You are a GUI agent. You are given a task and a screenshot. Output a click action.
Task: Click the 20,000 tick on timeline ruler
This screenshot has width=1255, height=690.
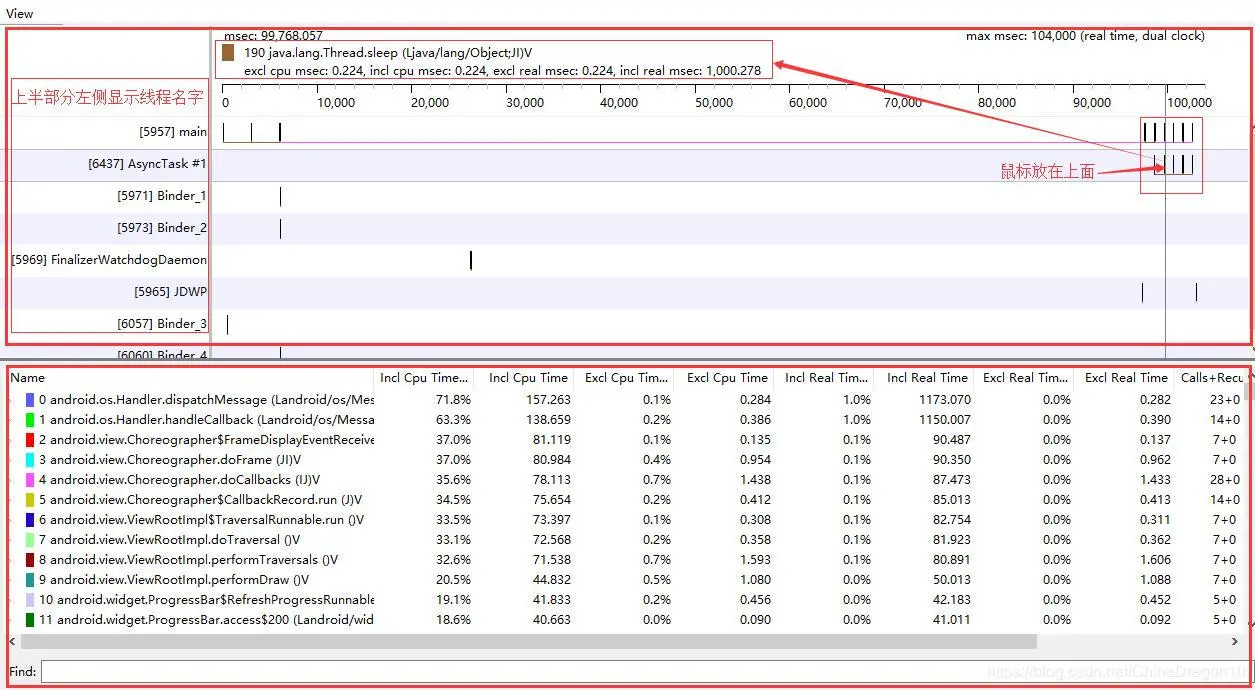[x=430, y=102]
